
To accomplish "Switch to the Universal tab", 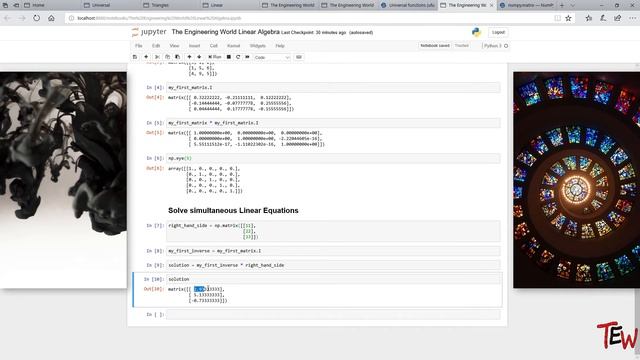I will (109, 5).
